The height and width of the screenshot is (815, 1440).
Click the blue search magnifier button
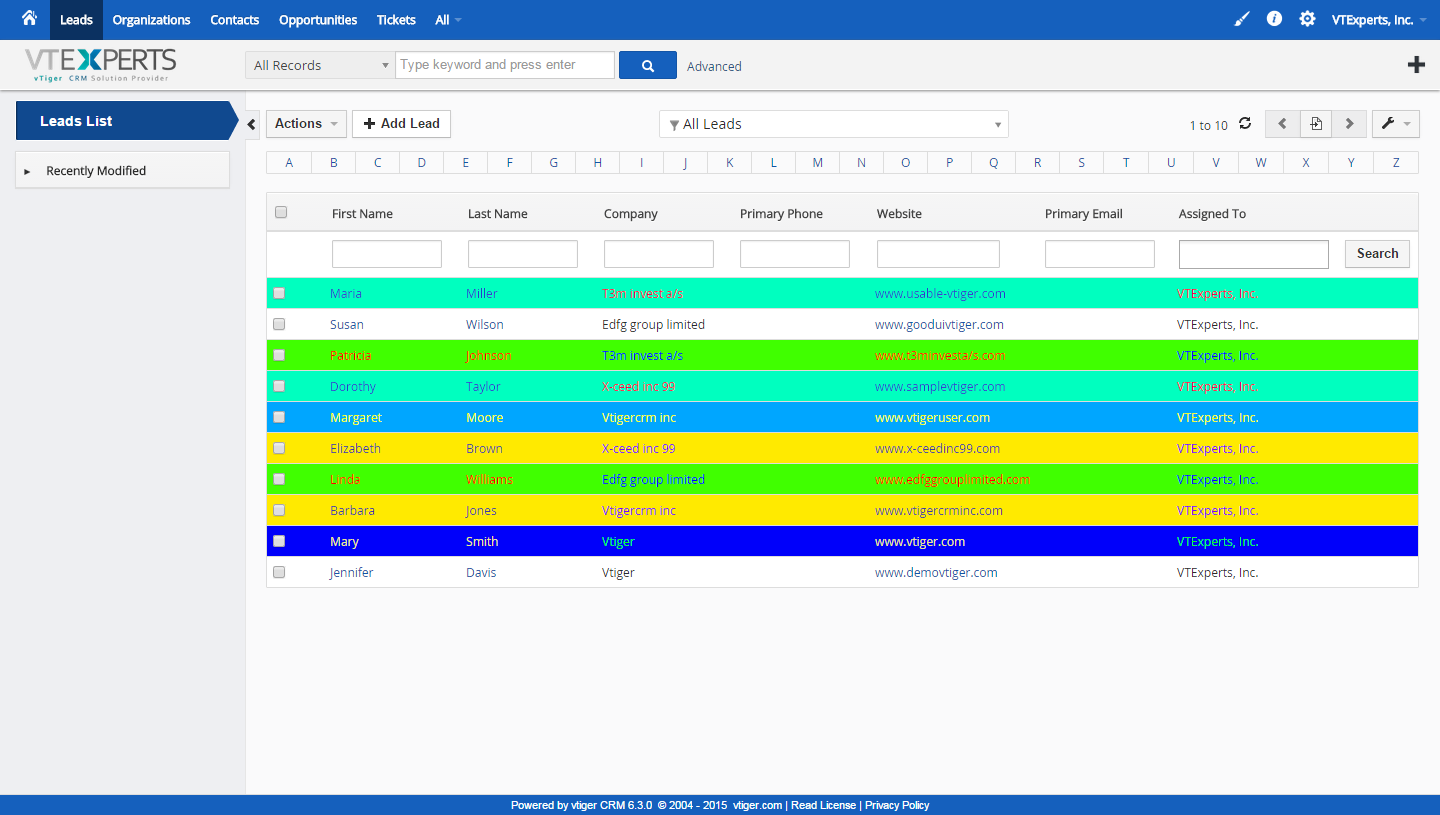pos(648,65)
